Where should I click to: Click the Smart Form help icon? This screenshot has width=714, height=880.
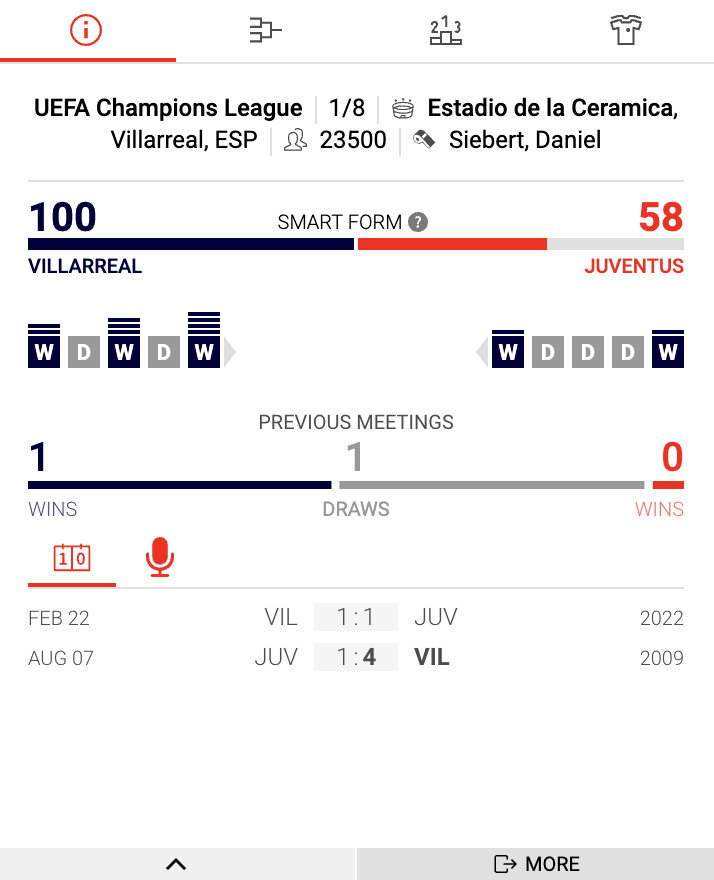[x=418, y=222]
